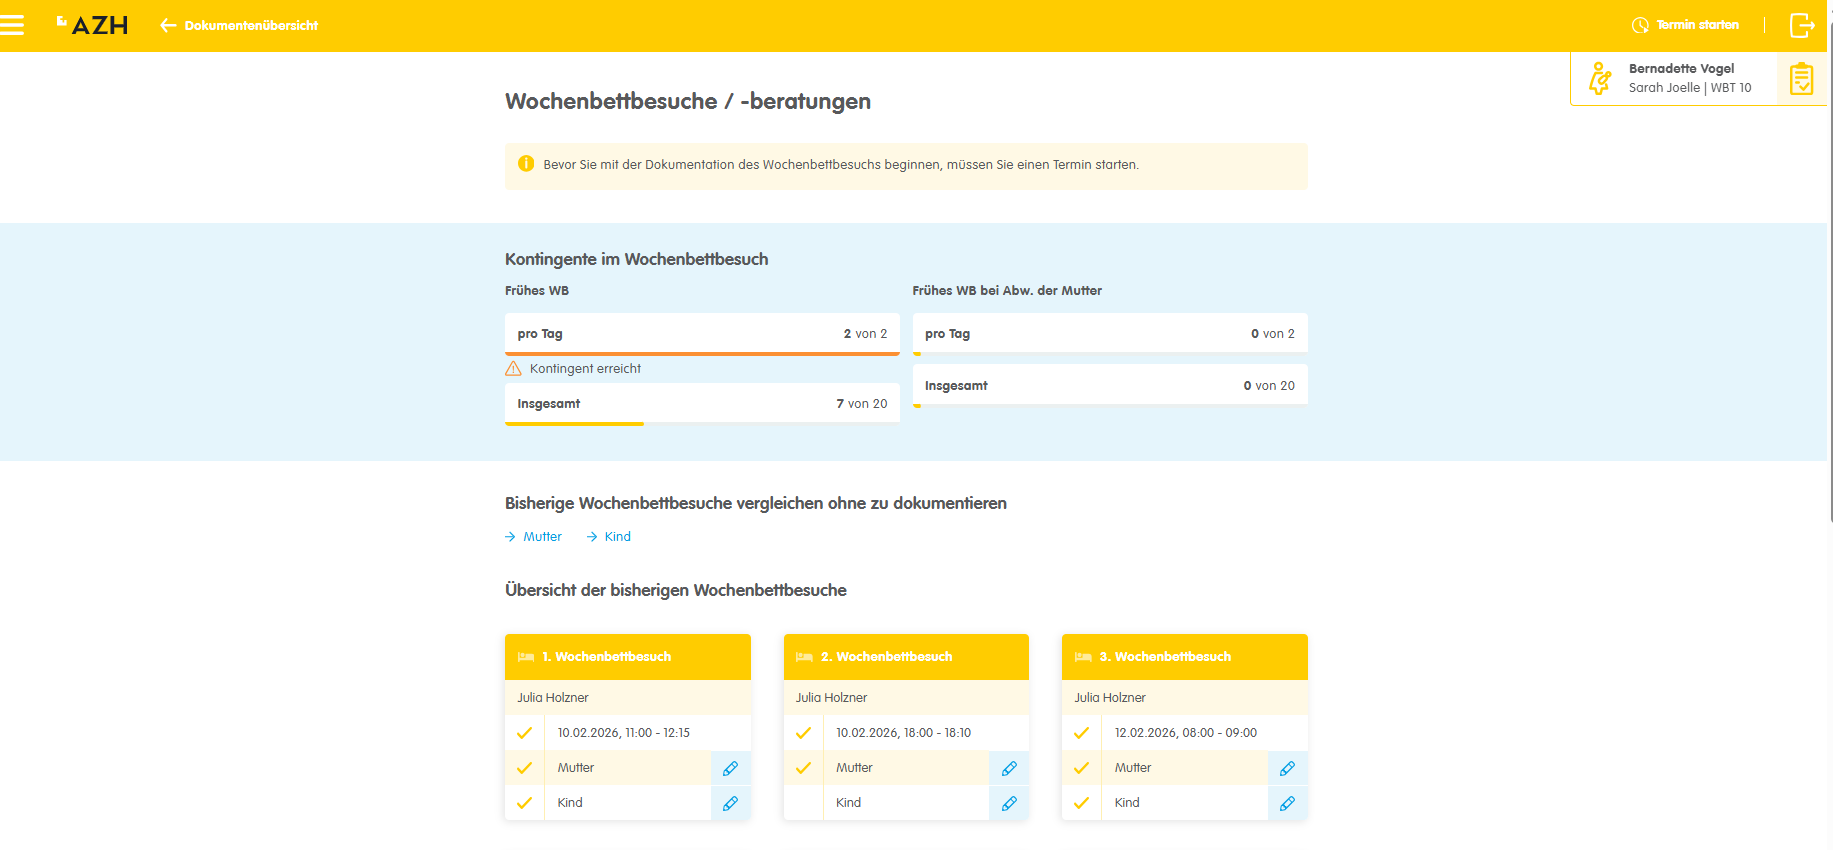The height and width of the screenshot is (850, 1833).
Task: Edit Mutter in 2. Wochenbettbesuch
Action: point(1009,768)
